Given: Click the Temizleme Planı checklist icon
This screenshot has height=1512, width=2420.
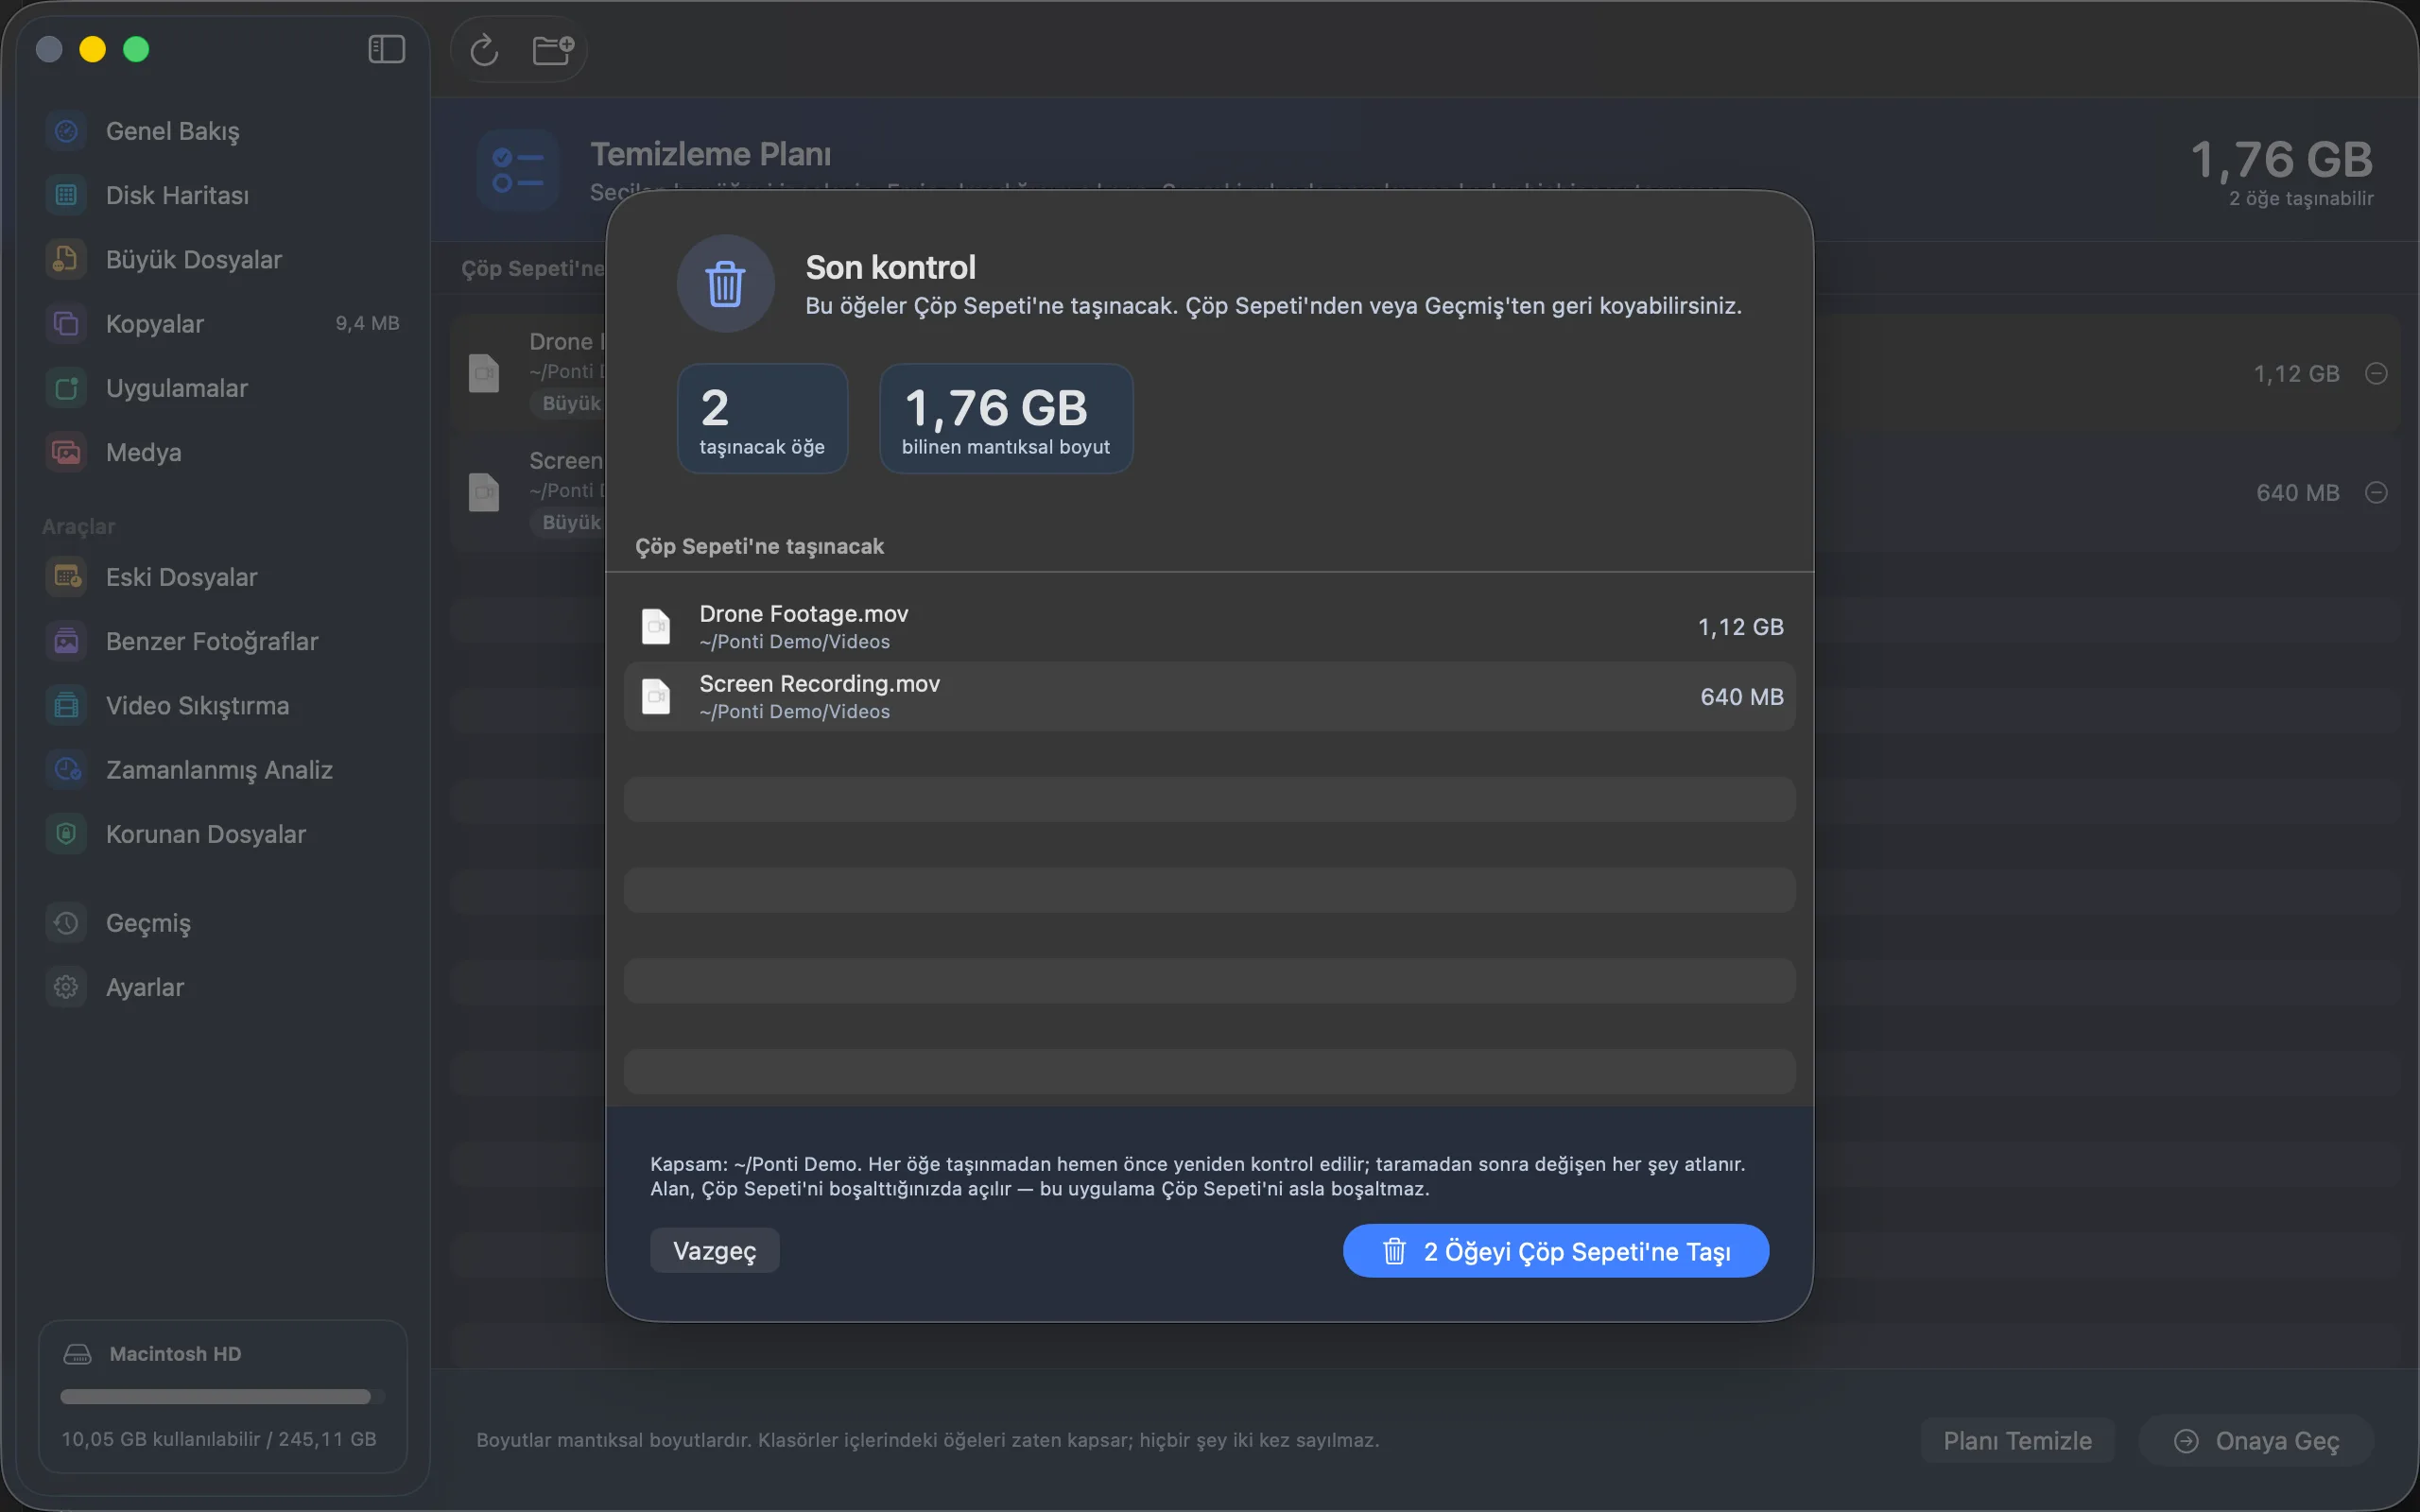Looking at the screenshot, I should pos(517,170).
